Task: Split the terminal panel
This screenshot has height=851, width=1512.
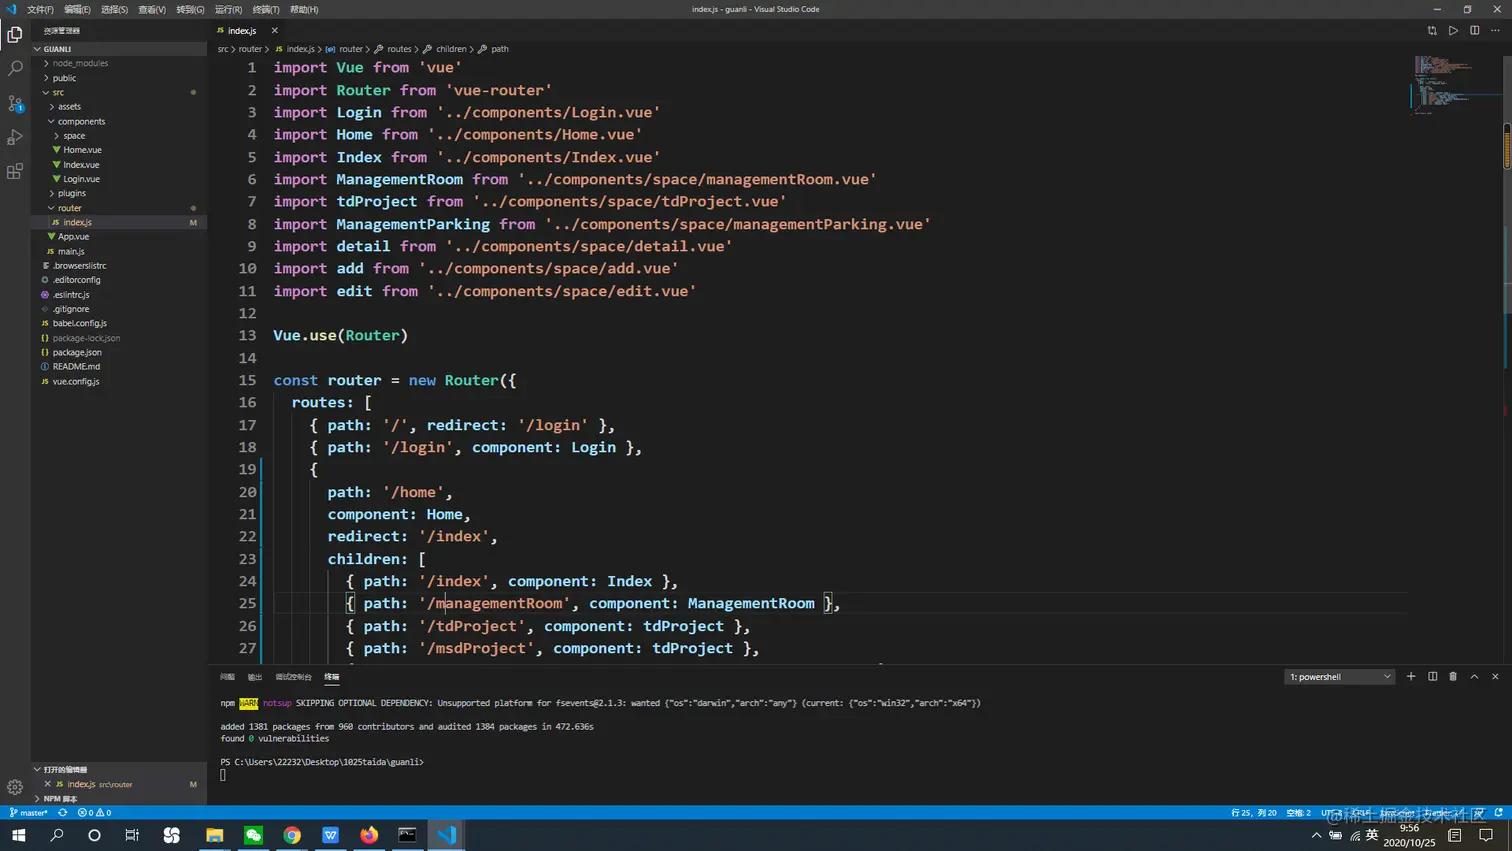Action: (1432, 677)
